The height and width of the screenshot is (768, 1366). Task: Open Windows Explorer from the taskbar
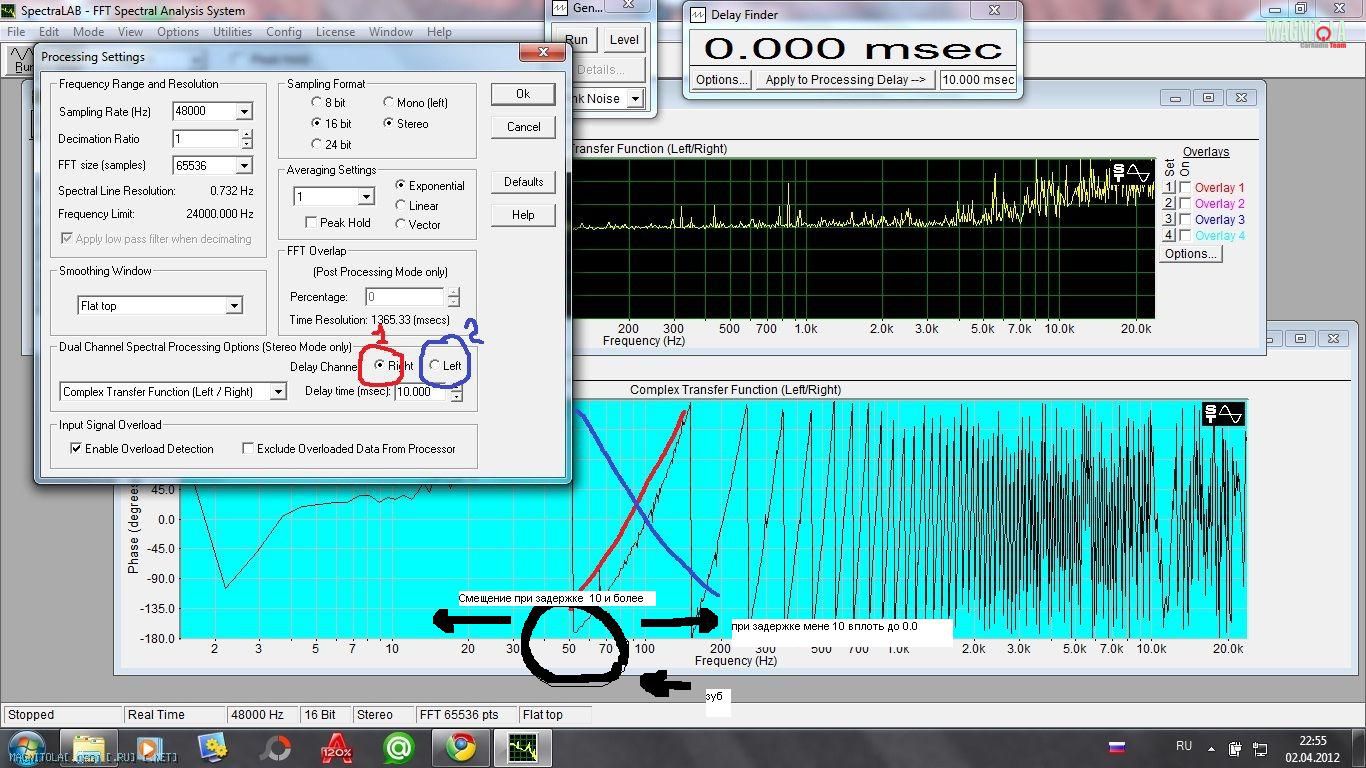coord(89,748)
